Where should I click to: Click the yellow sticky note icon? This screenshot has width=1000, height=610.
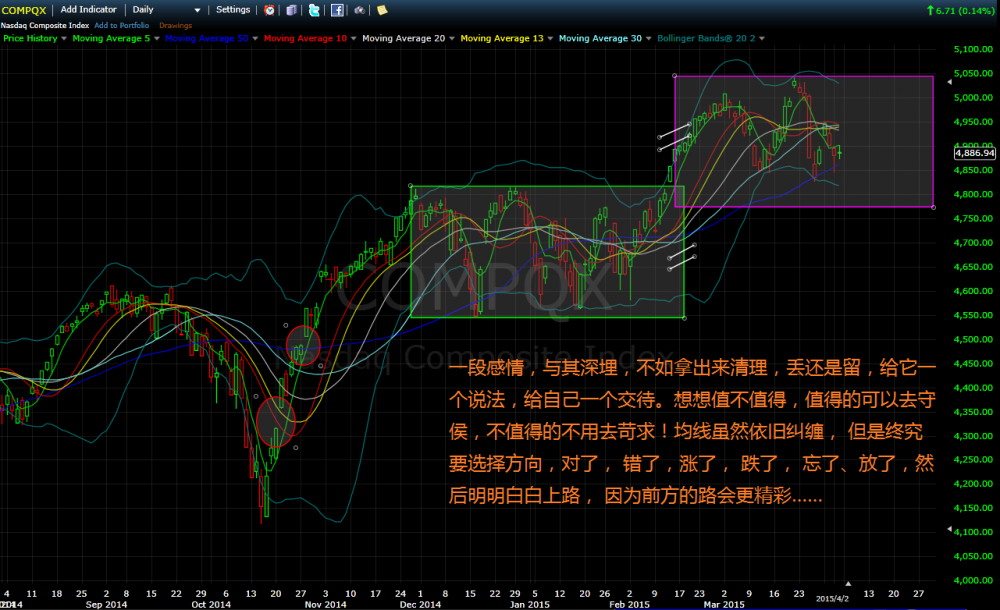382,10
